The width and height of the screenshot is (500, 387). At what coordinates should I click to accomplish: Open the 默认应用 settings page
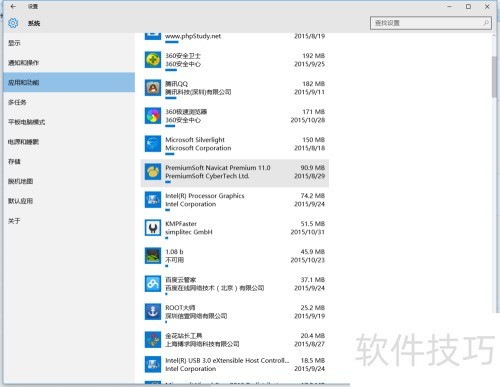click(69, 201)
